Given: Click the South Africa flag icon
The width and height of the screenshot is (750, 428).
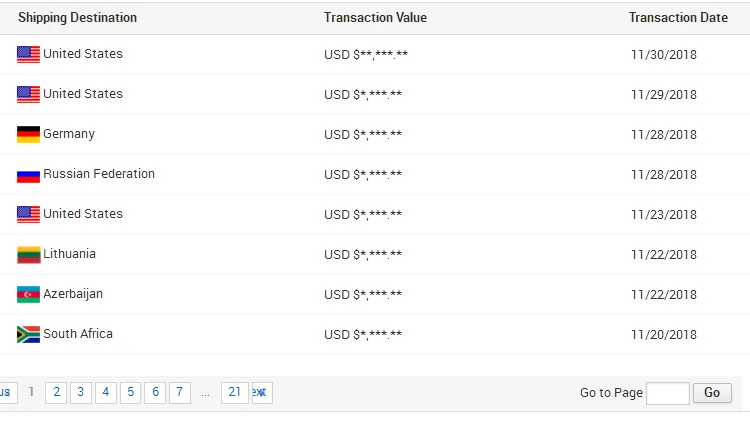Looking at the screenshot, I should 28,335.
